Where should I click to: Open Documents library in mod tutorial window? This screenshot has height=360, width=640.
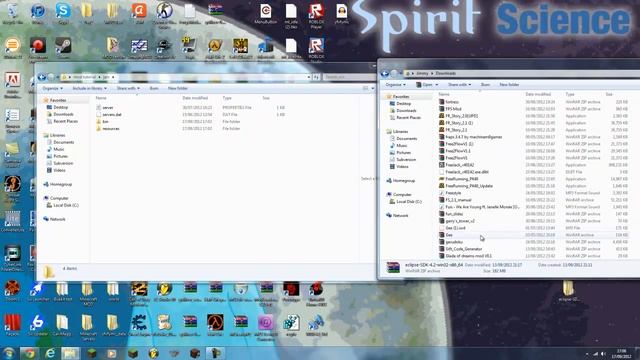(x=64, y=142)
